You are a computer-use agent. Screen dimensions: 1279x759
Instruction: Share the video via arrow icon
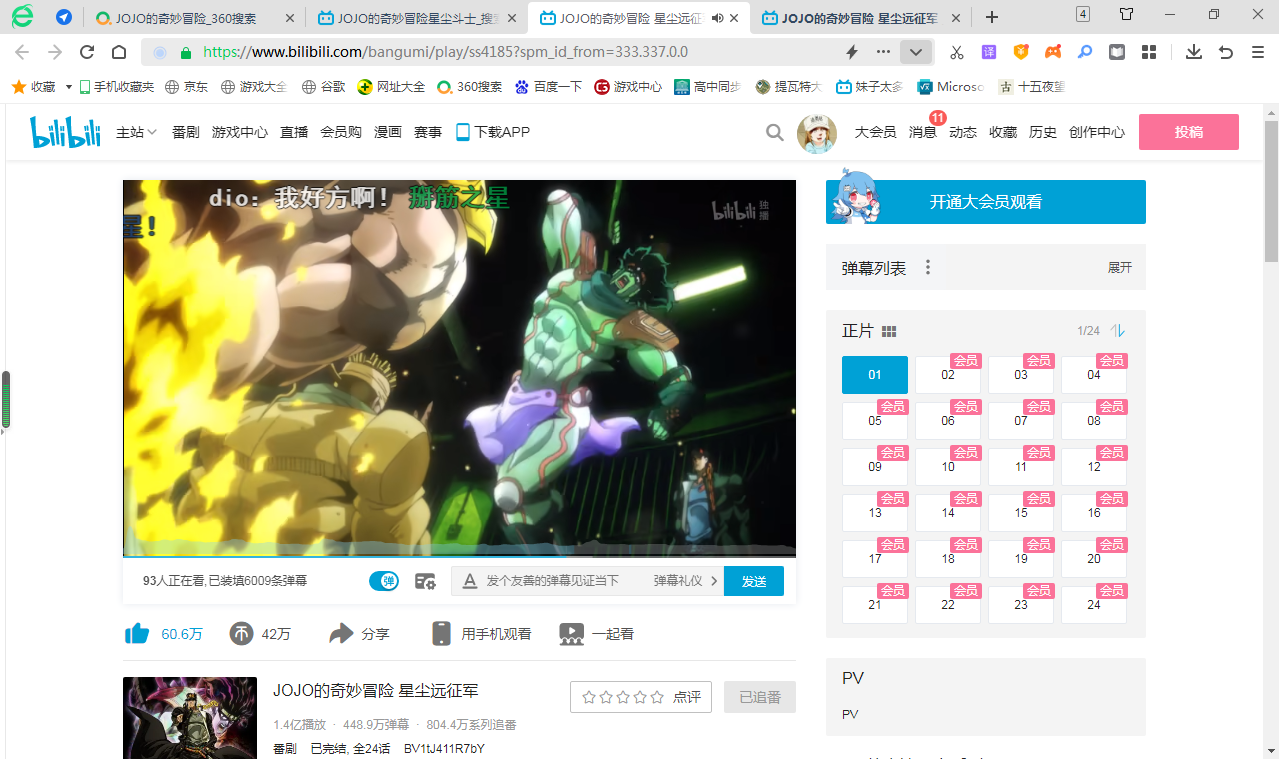coord(342,633)
